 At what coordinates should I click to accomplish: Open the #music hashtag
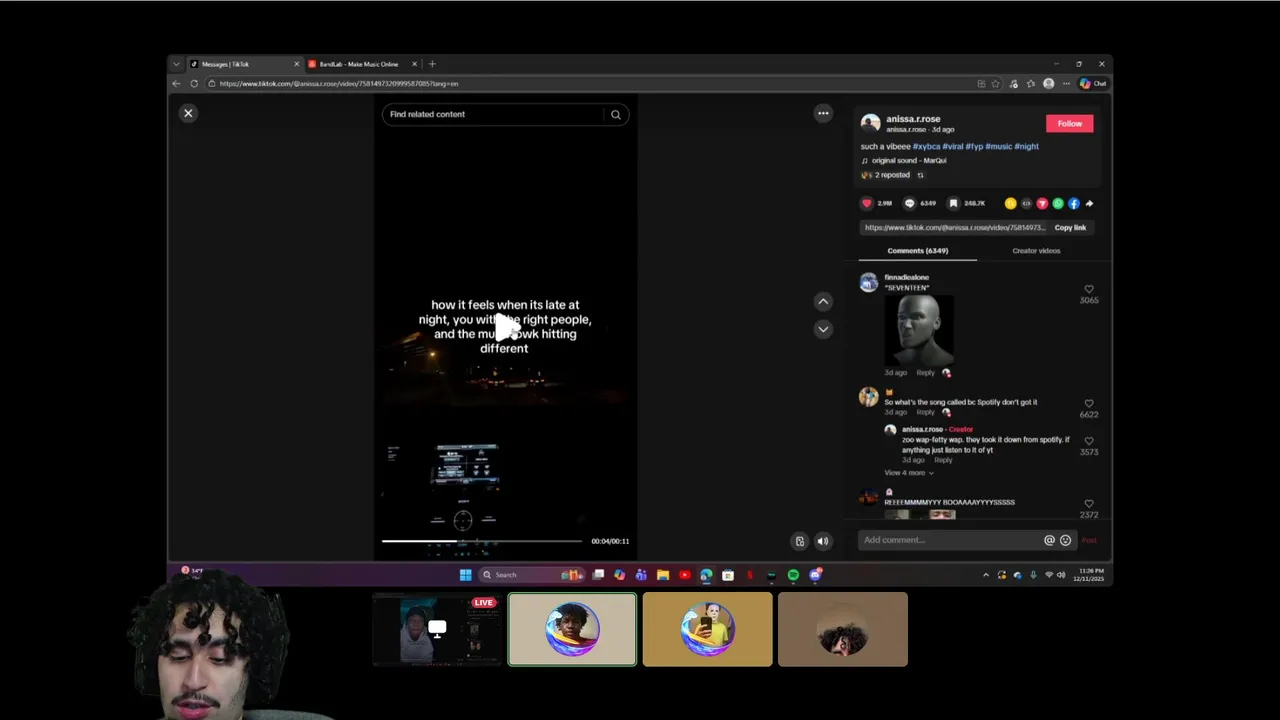[999, 146]
